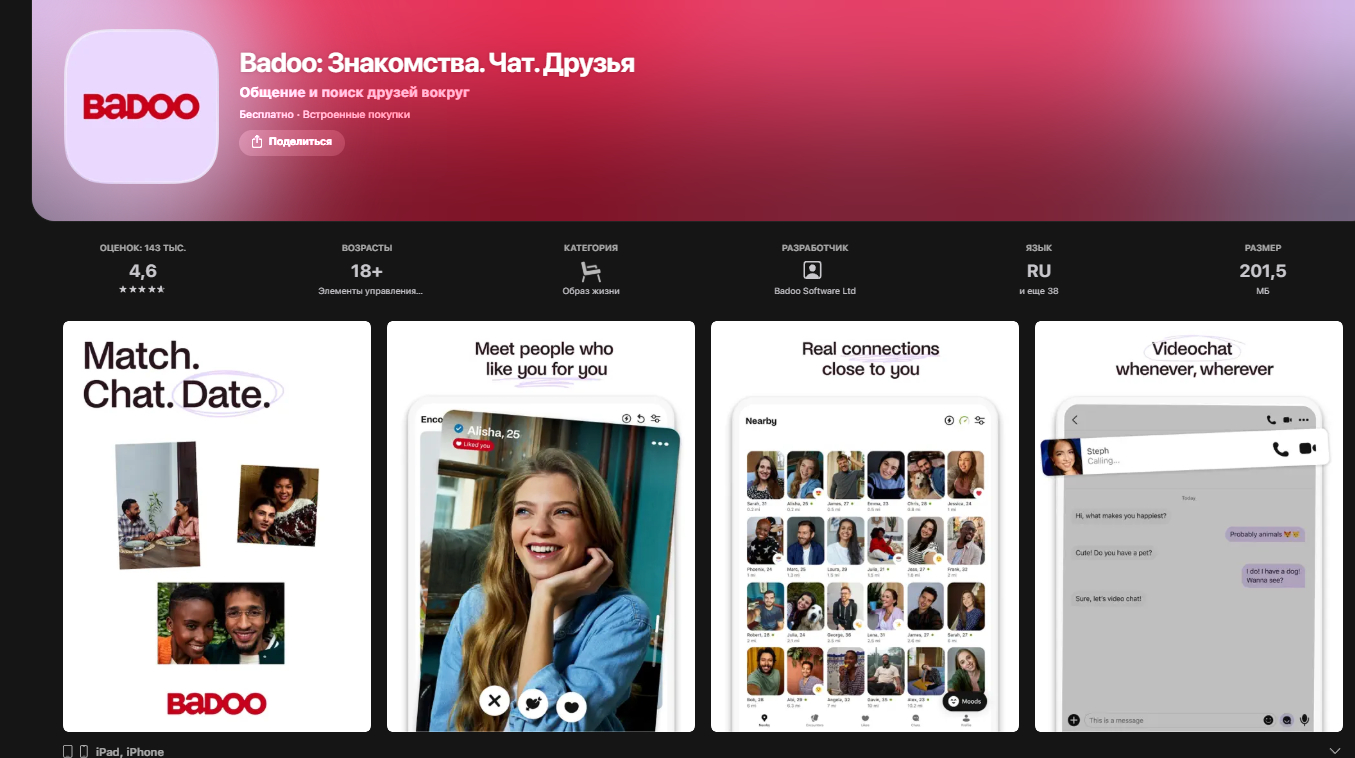Click the "iPad, iPhone" compatibility text
The width and height of the screenshot is (1355, 758).
[130, 752]
